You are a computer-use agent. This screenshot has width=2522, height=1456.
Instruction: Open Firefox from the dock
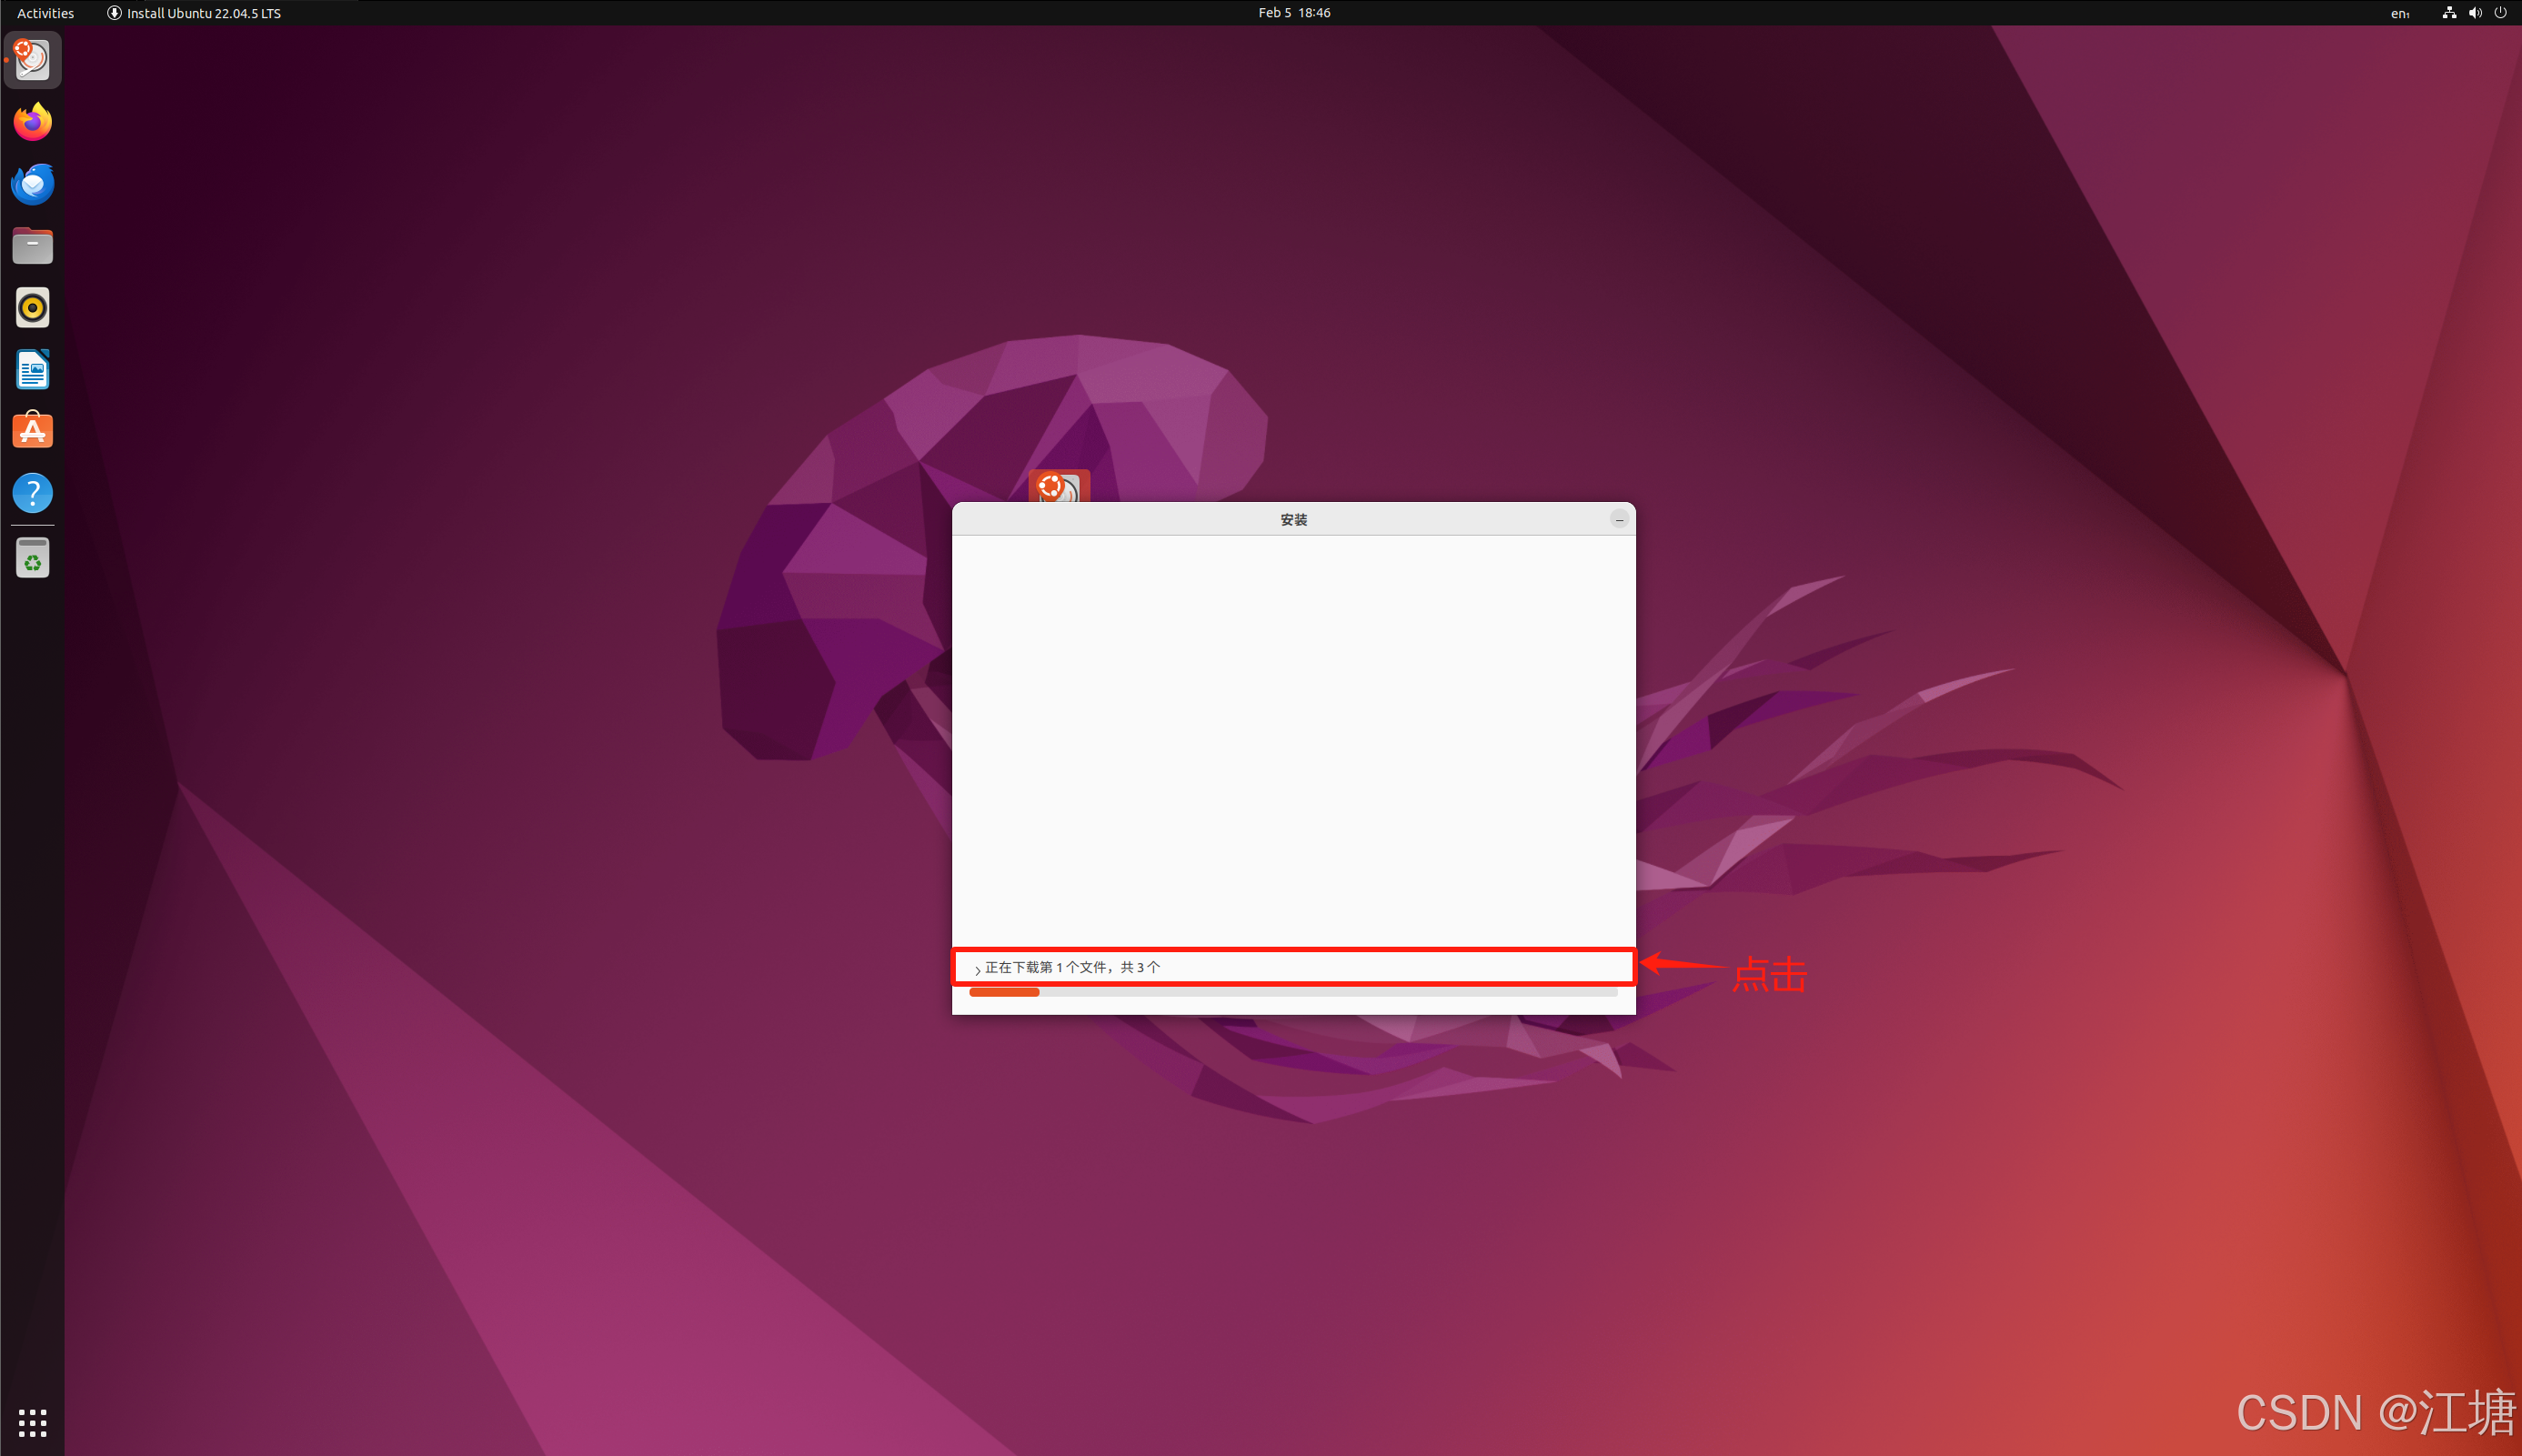click(x=32, y=122)
